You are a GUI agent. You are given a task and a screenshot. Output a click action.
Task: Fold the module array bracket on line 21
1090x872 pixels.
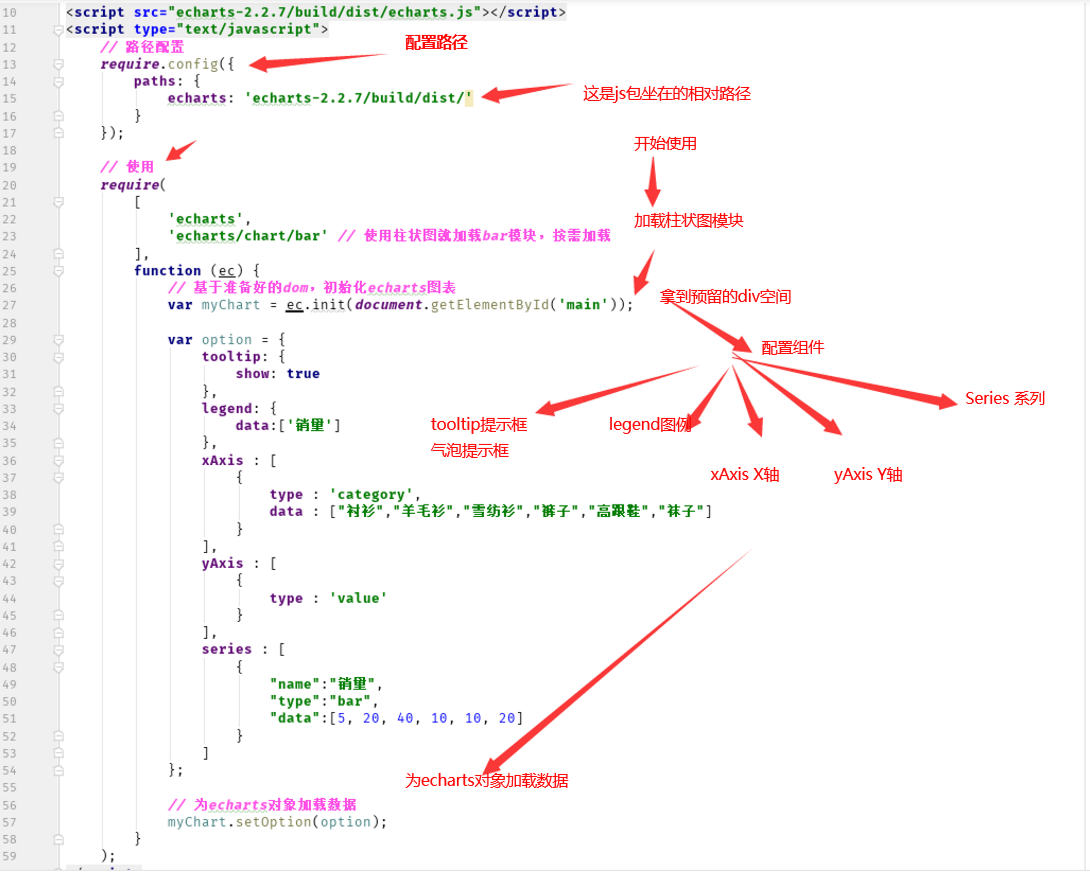coord(58,202)
